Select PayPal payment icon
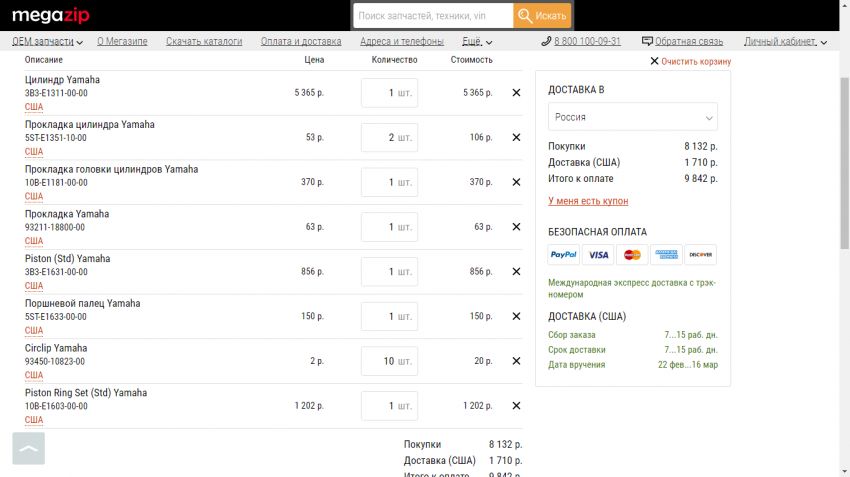The height and width of the screenshot is (477, 850). pos(563,255)
